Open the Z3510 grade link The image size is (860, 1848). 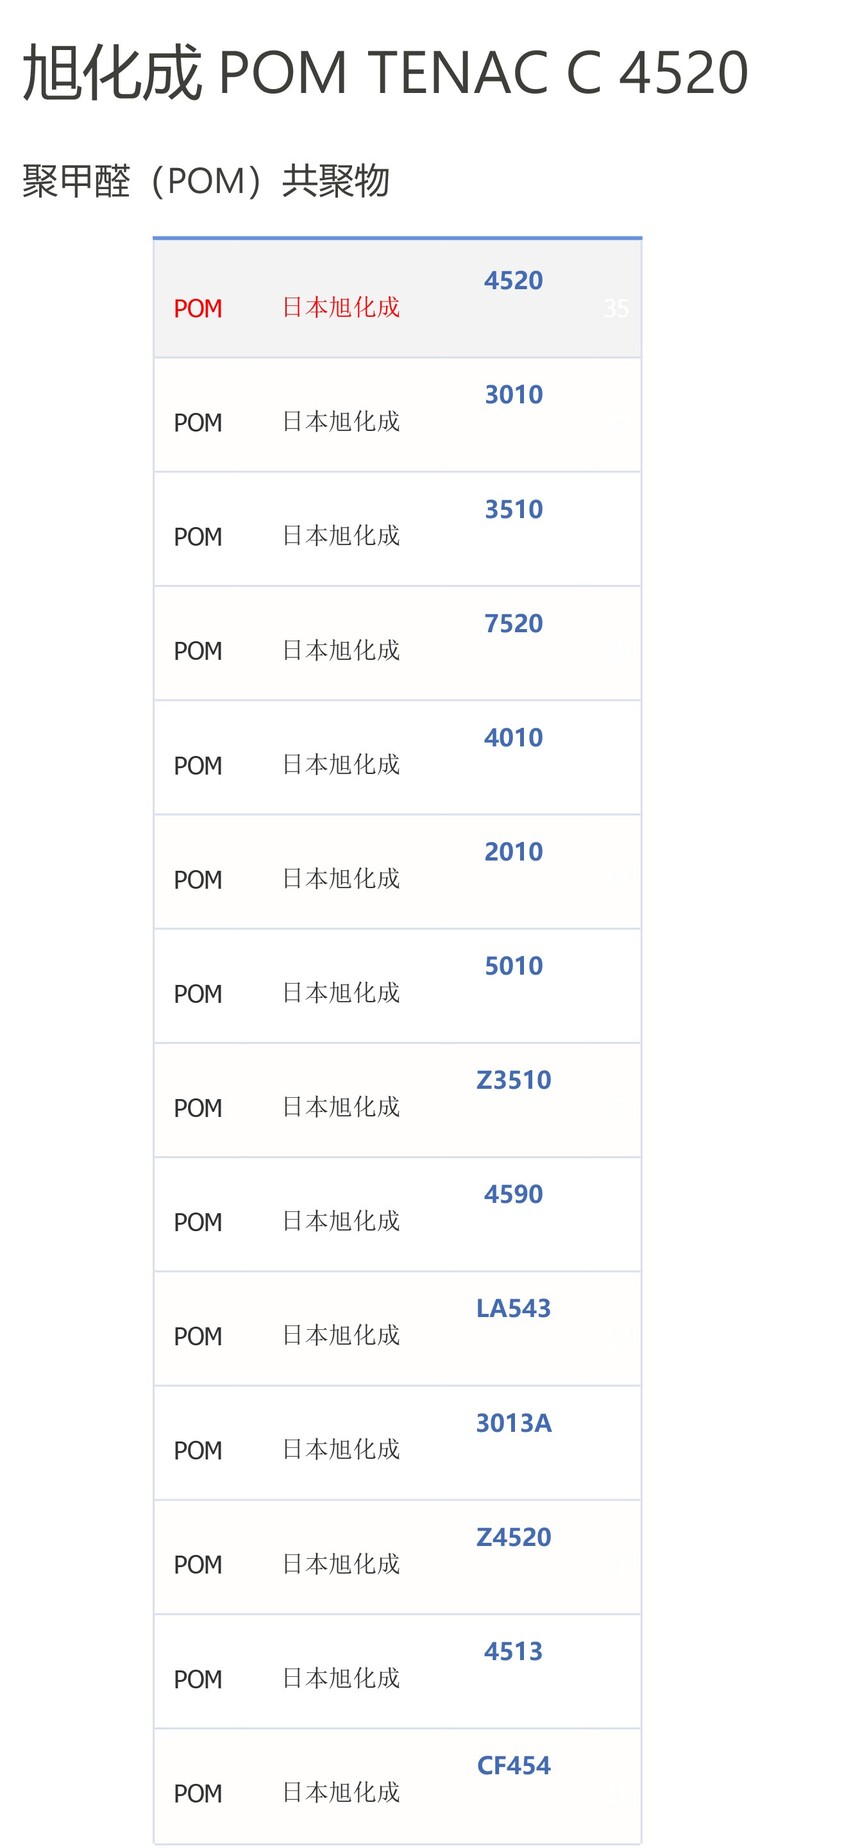[x=513, y=1080]
